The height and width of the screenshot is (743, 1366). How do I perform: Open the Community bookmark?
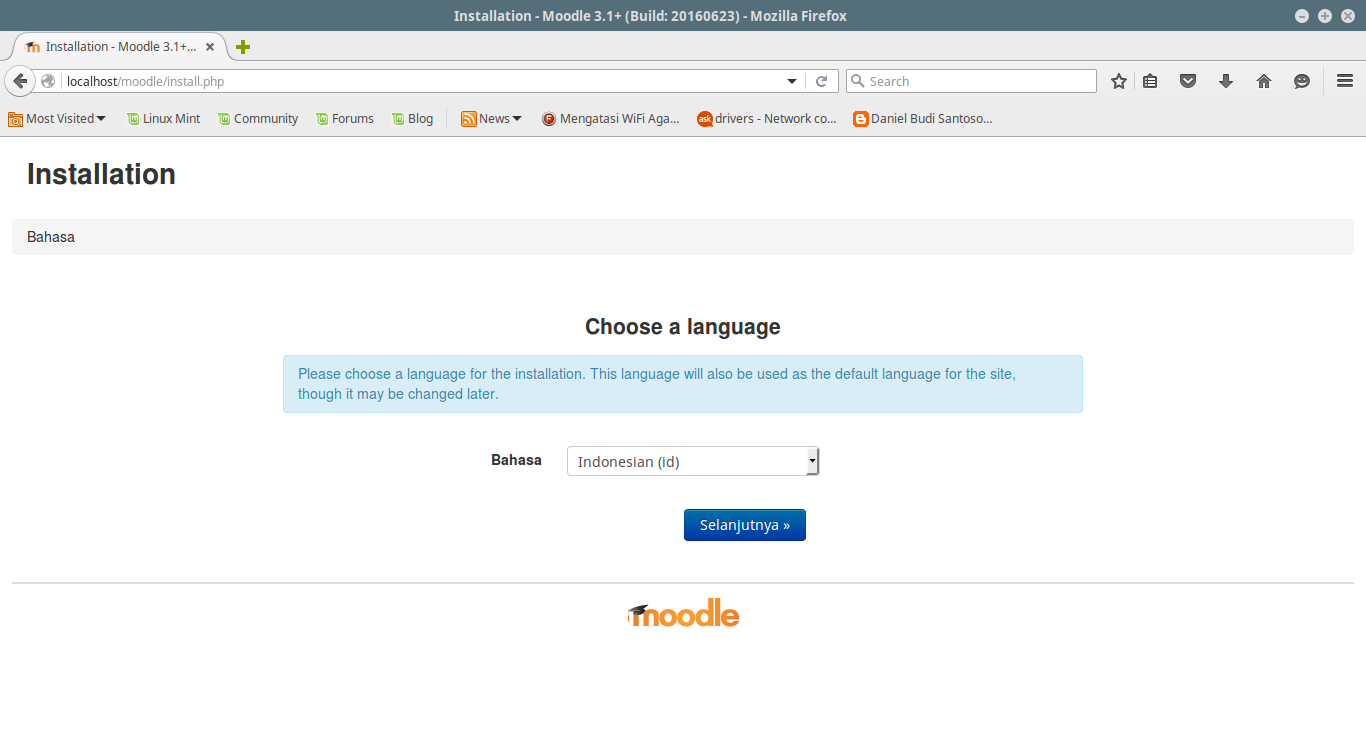[x=257, y=118]
